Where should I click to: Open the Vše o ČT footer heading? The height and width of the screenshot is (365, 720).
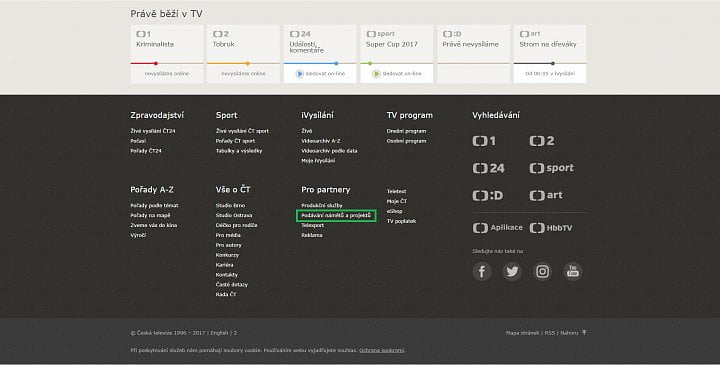pyautogui.click(x=233, y=190)
